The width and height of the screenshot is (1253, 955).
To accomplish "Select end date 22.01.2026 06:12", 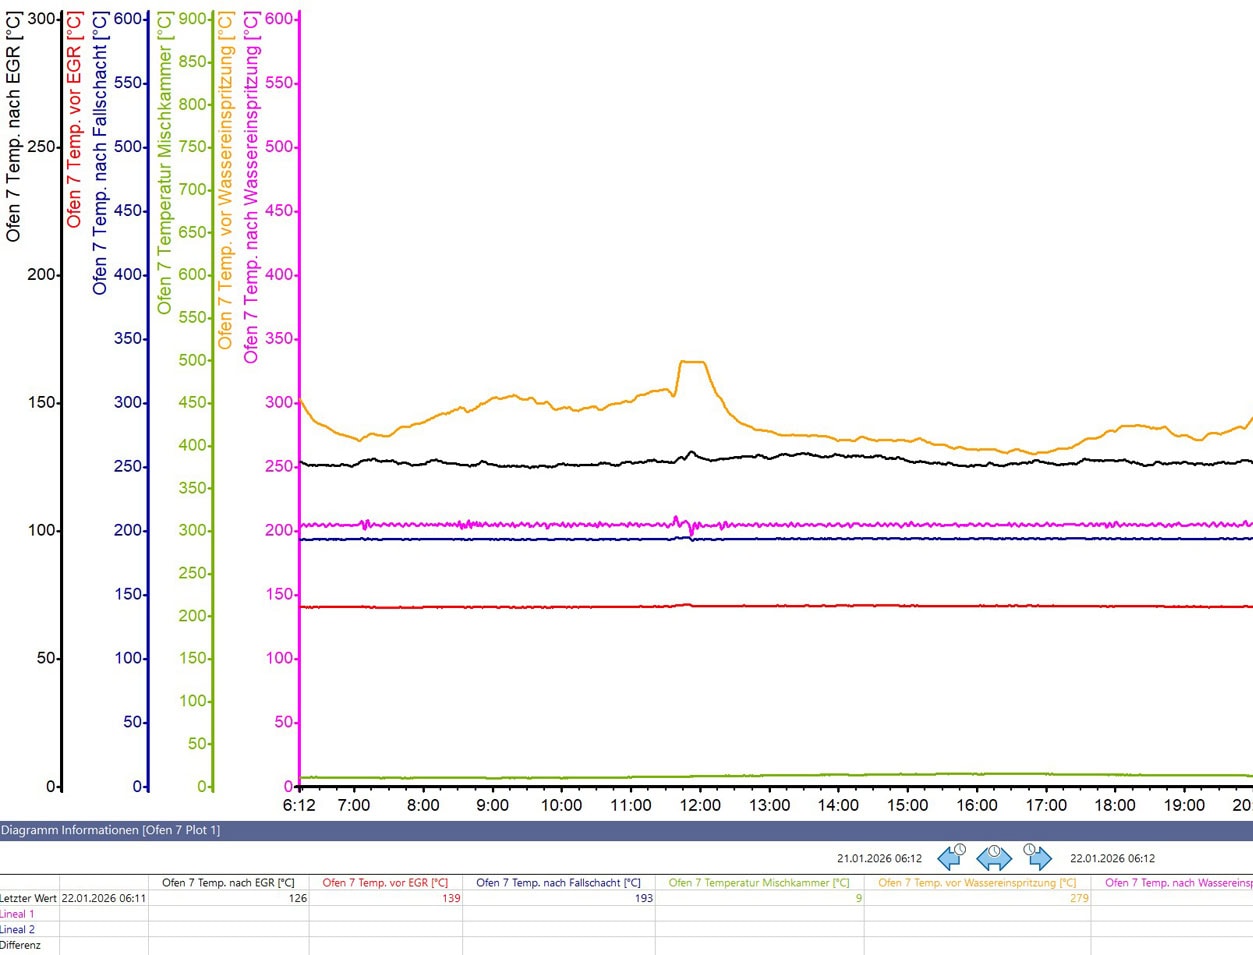I will (1112, 858).
